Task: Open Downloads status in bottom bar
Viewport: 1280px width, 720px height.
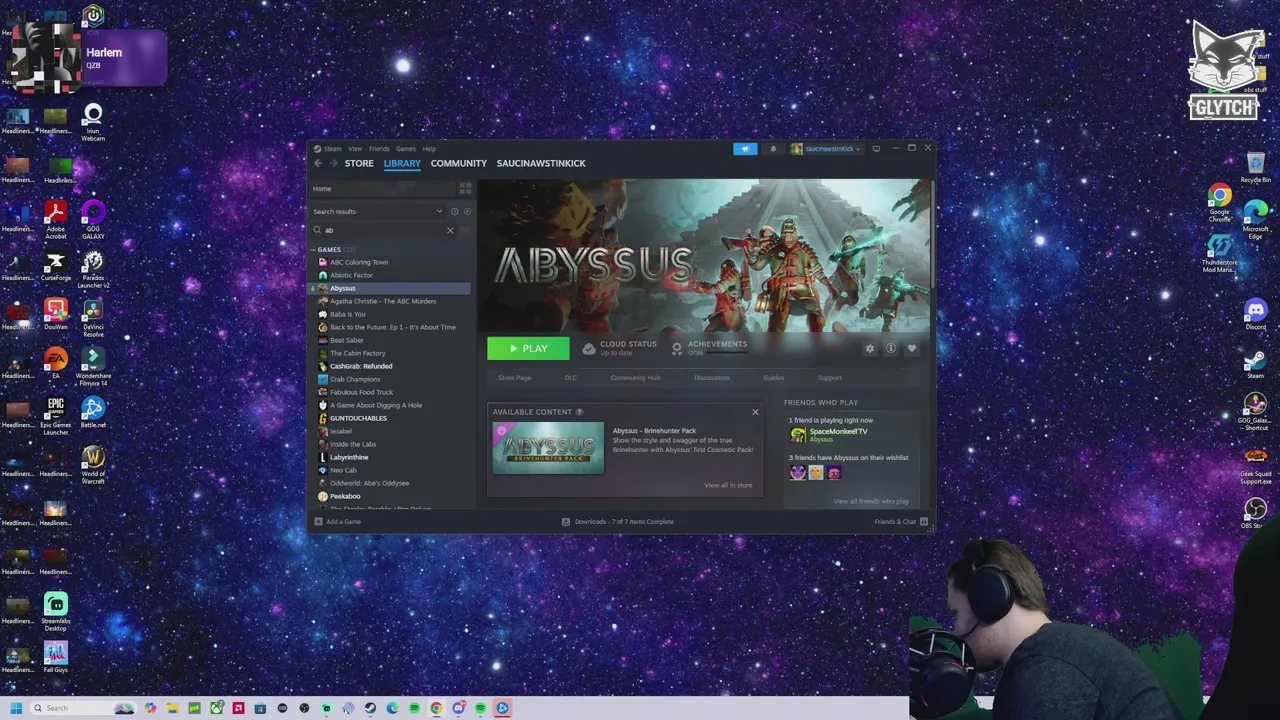Action: (x=617, y=521)
